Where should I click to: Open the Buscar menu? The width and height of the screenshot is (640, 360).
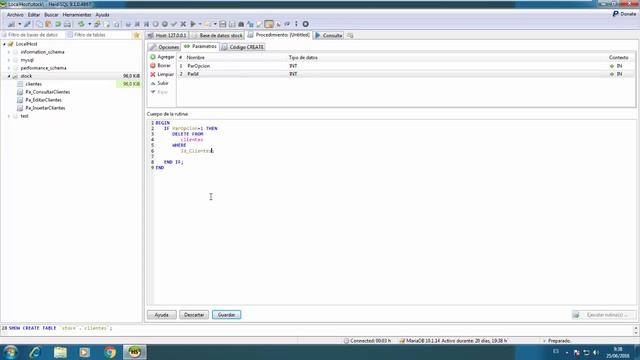click(51, 15)
